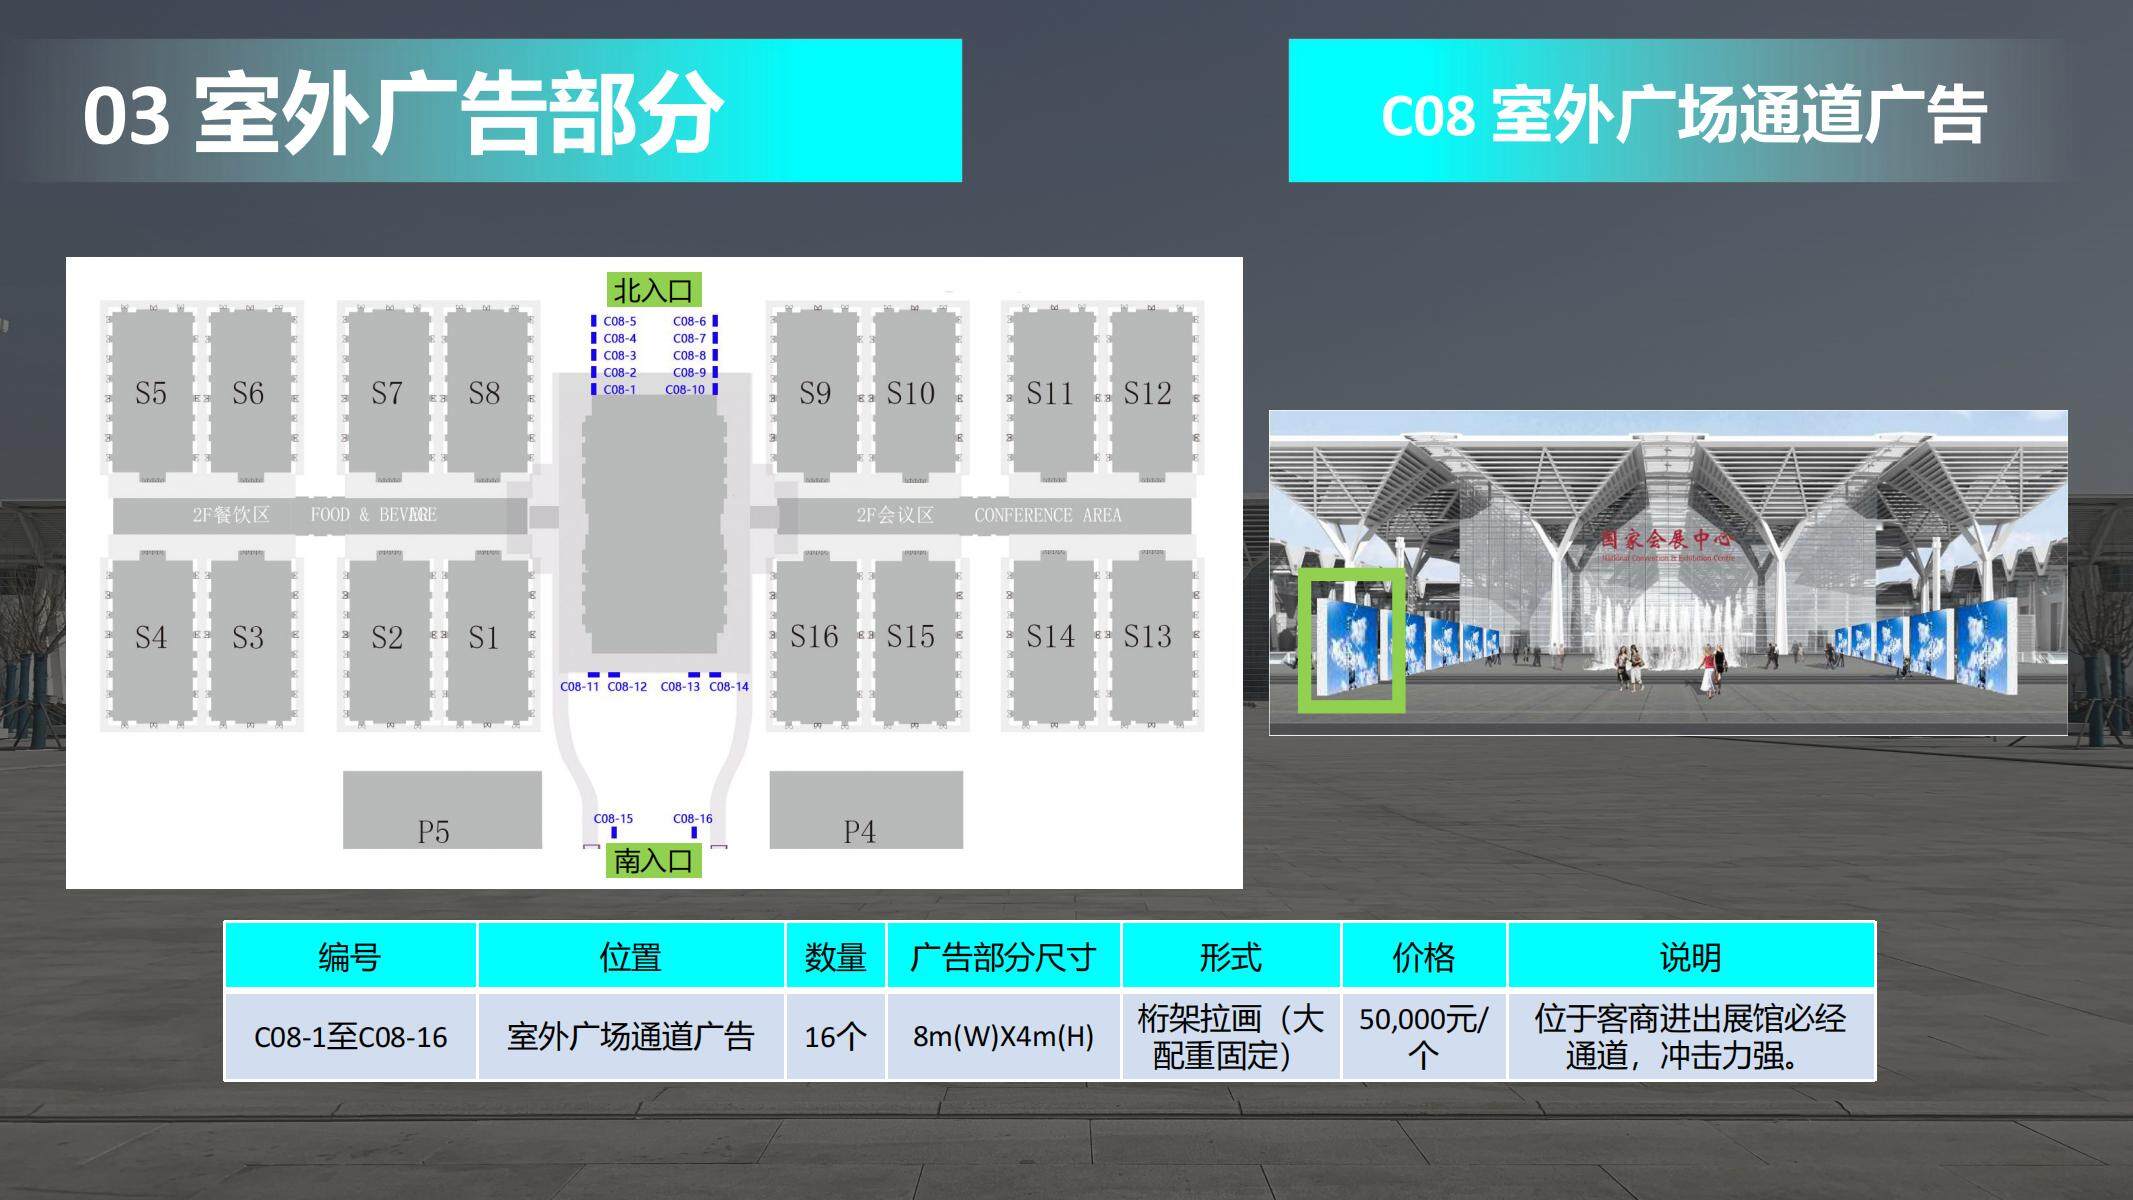
Task: Click the "位置" table header
Action: (631, 957)
